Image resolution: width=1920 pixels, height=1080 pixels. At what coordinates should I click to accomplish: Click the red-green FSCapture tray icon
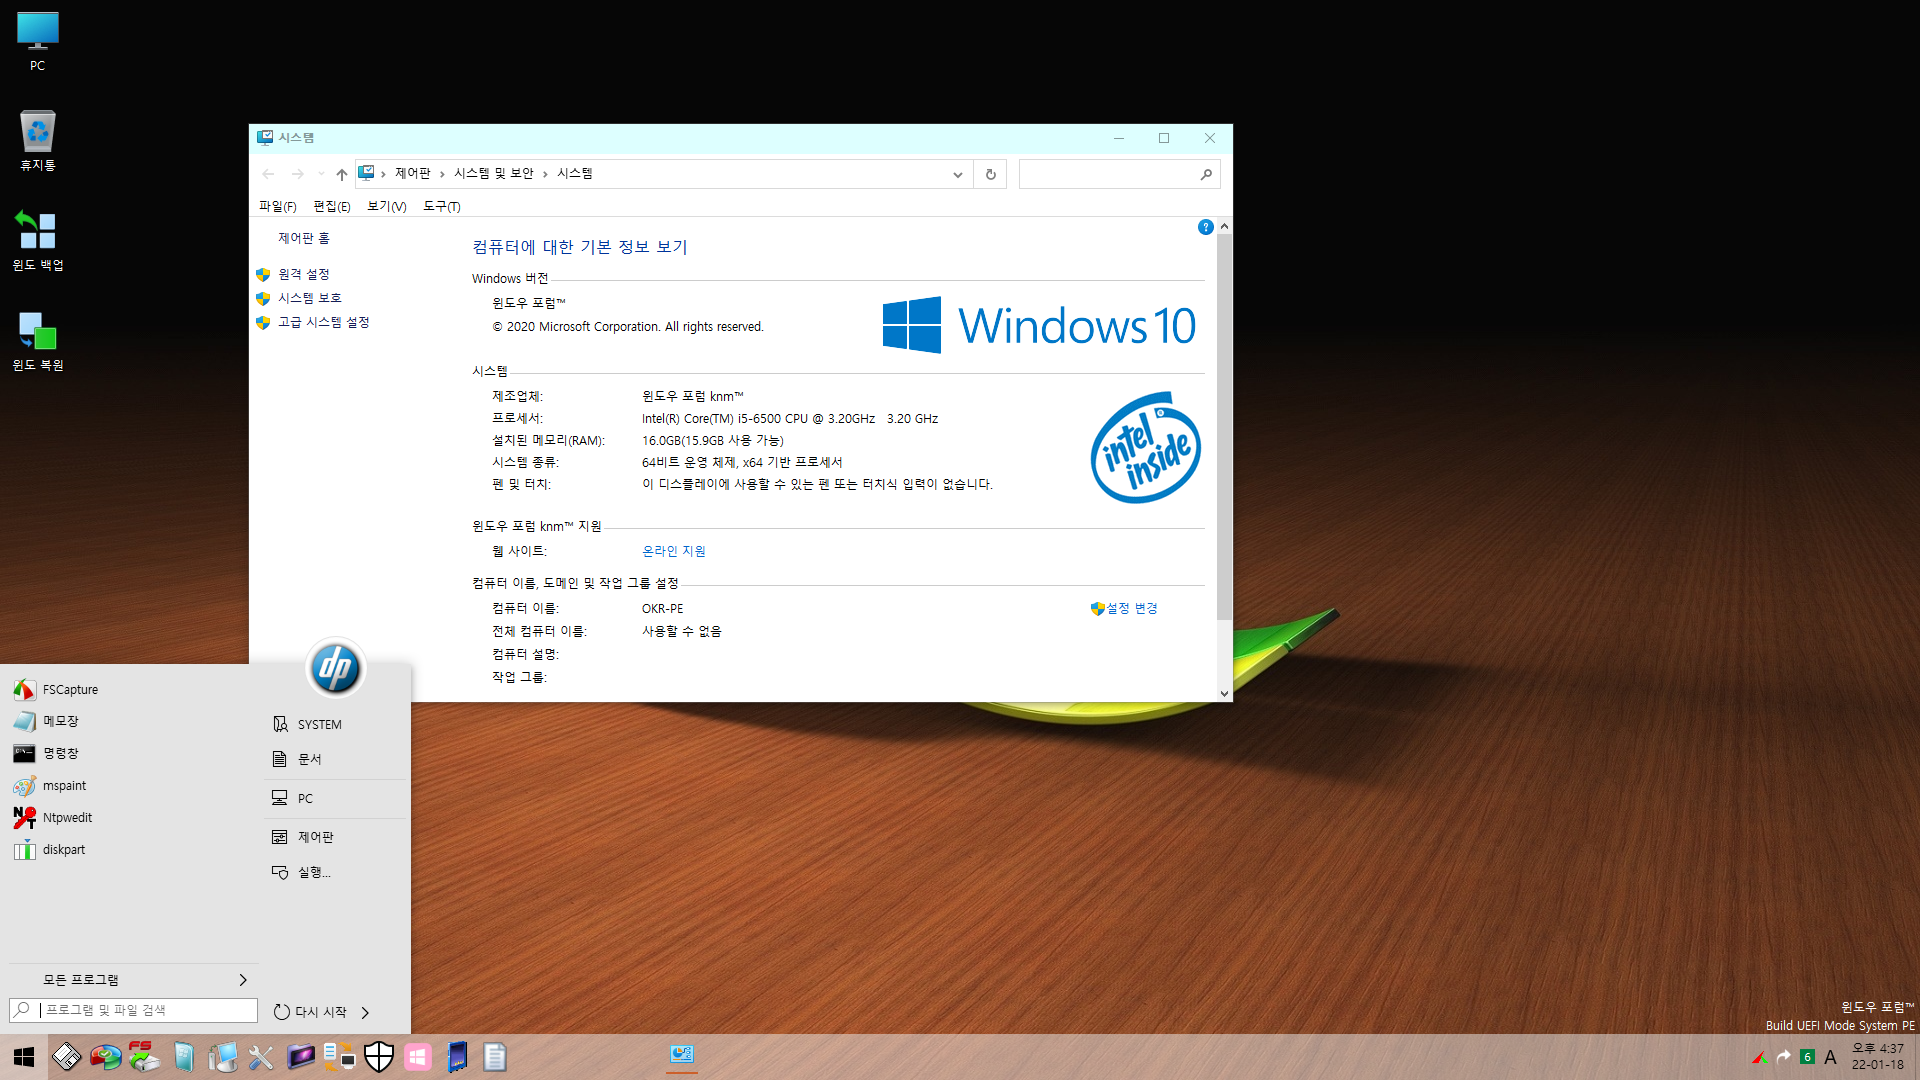(x=1760, y=1057)
